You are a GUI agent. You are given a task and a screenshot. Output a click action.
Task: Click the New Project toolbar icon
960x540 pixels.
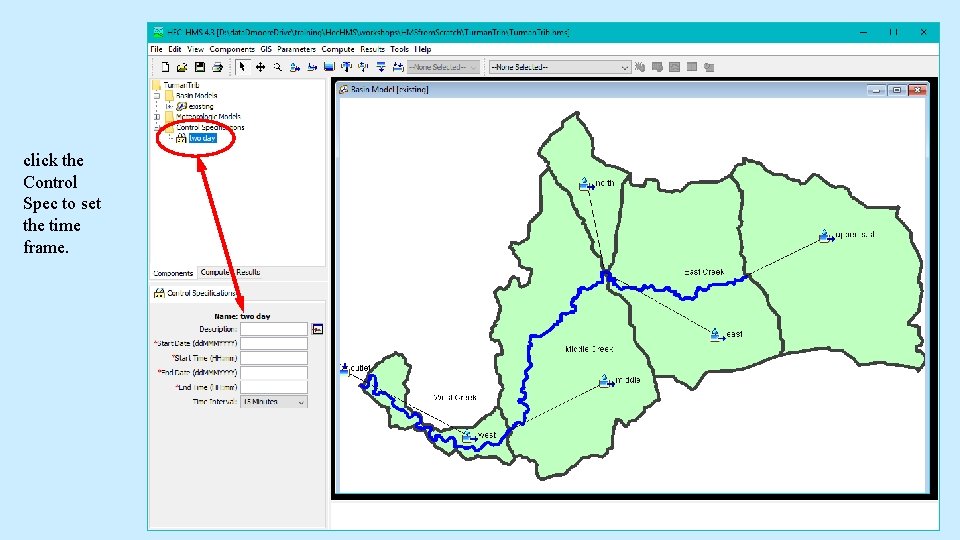coord(165,67)
